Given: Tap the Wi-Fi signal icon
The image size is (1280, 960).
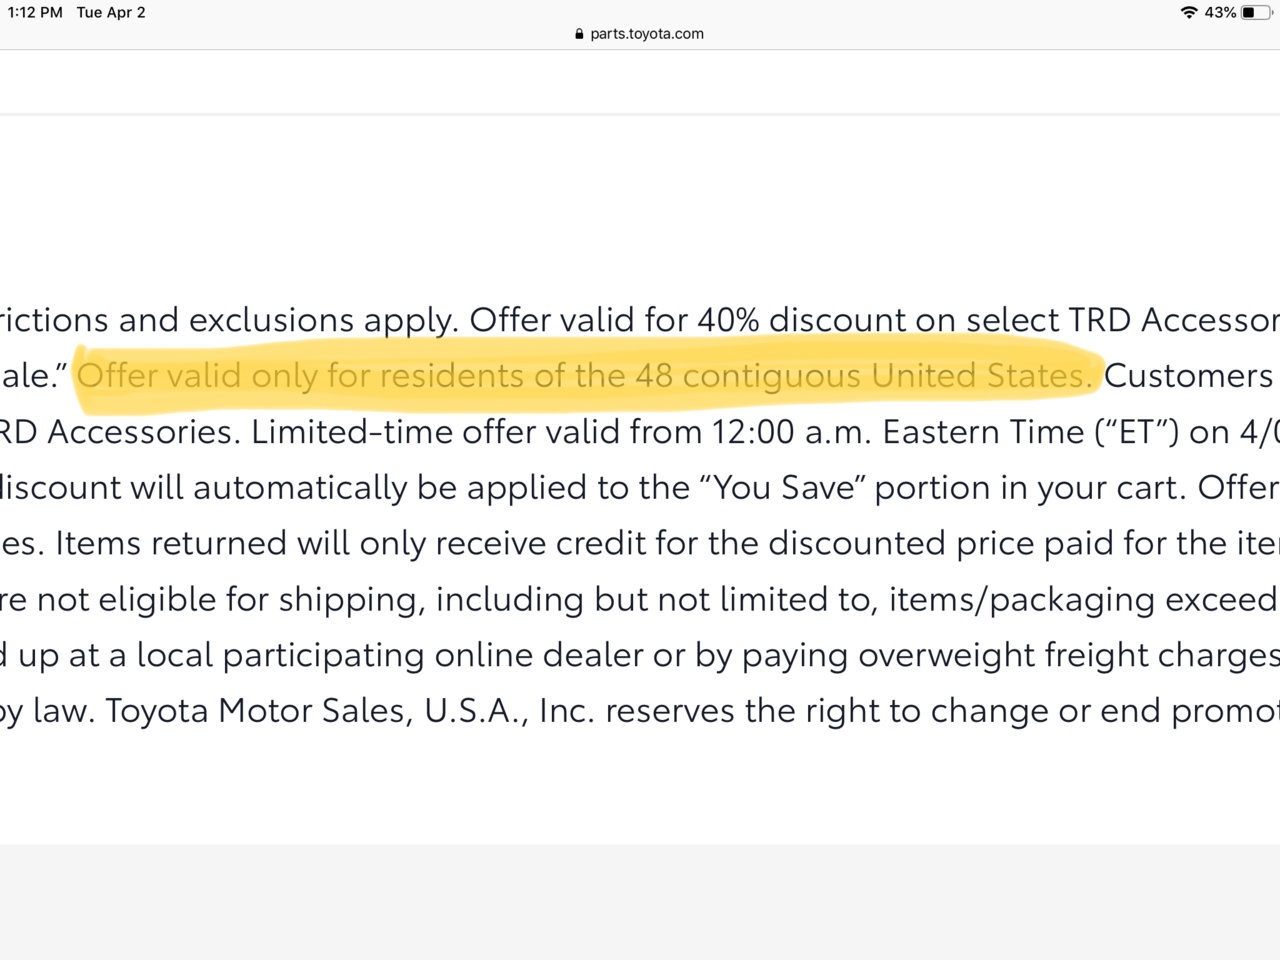Looking at the screenshot, I should pos(1189,13).
